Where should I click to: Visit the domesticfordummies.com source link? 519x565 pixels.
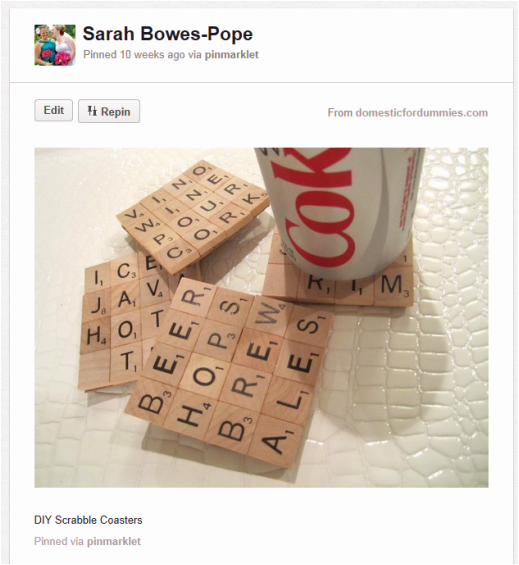421,113
